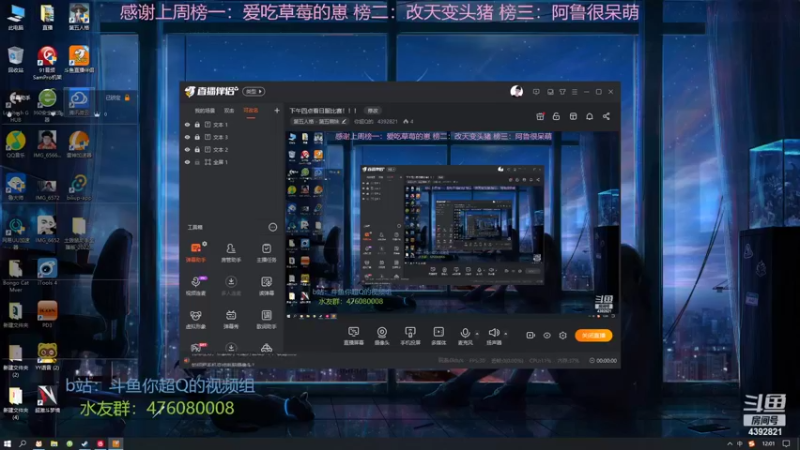This screenshot has height=450, width=800.
Task: Click the message icon right of the avatar
Action: pos(536,92)
